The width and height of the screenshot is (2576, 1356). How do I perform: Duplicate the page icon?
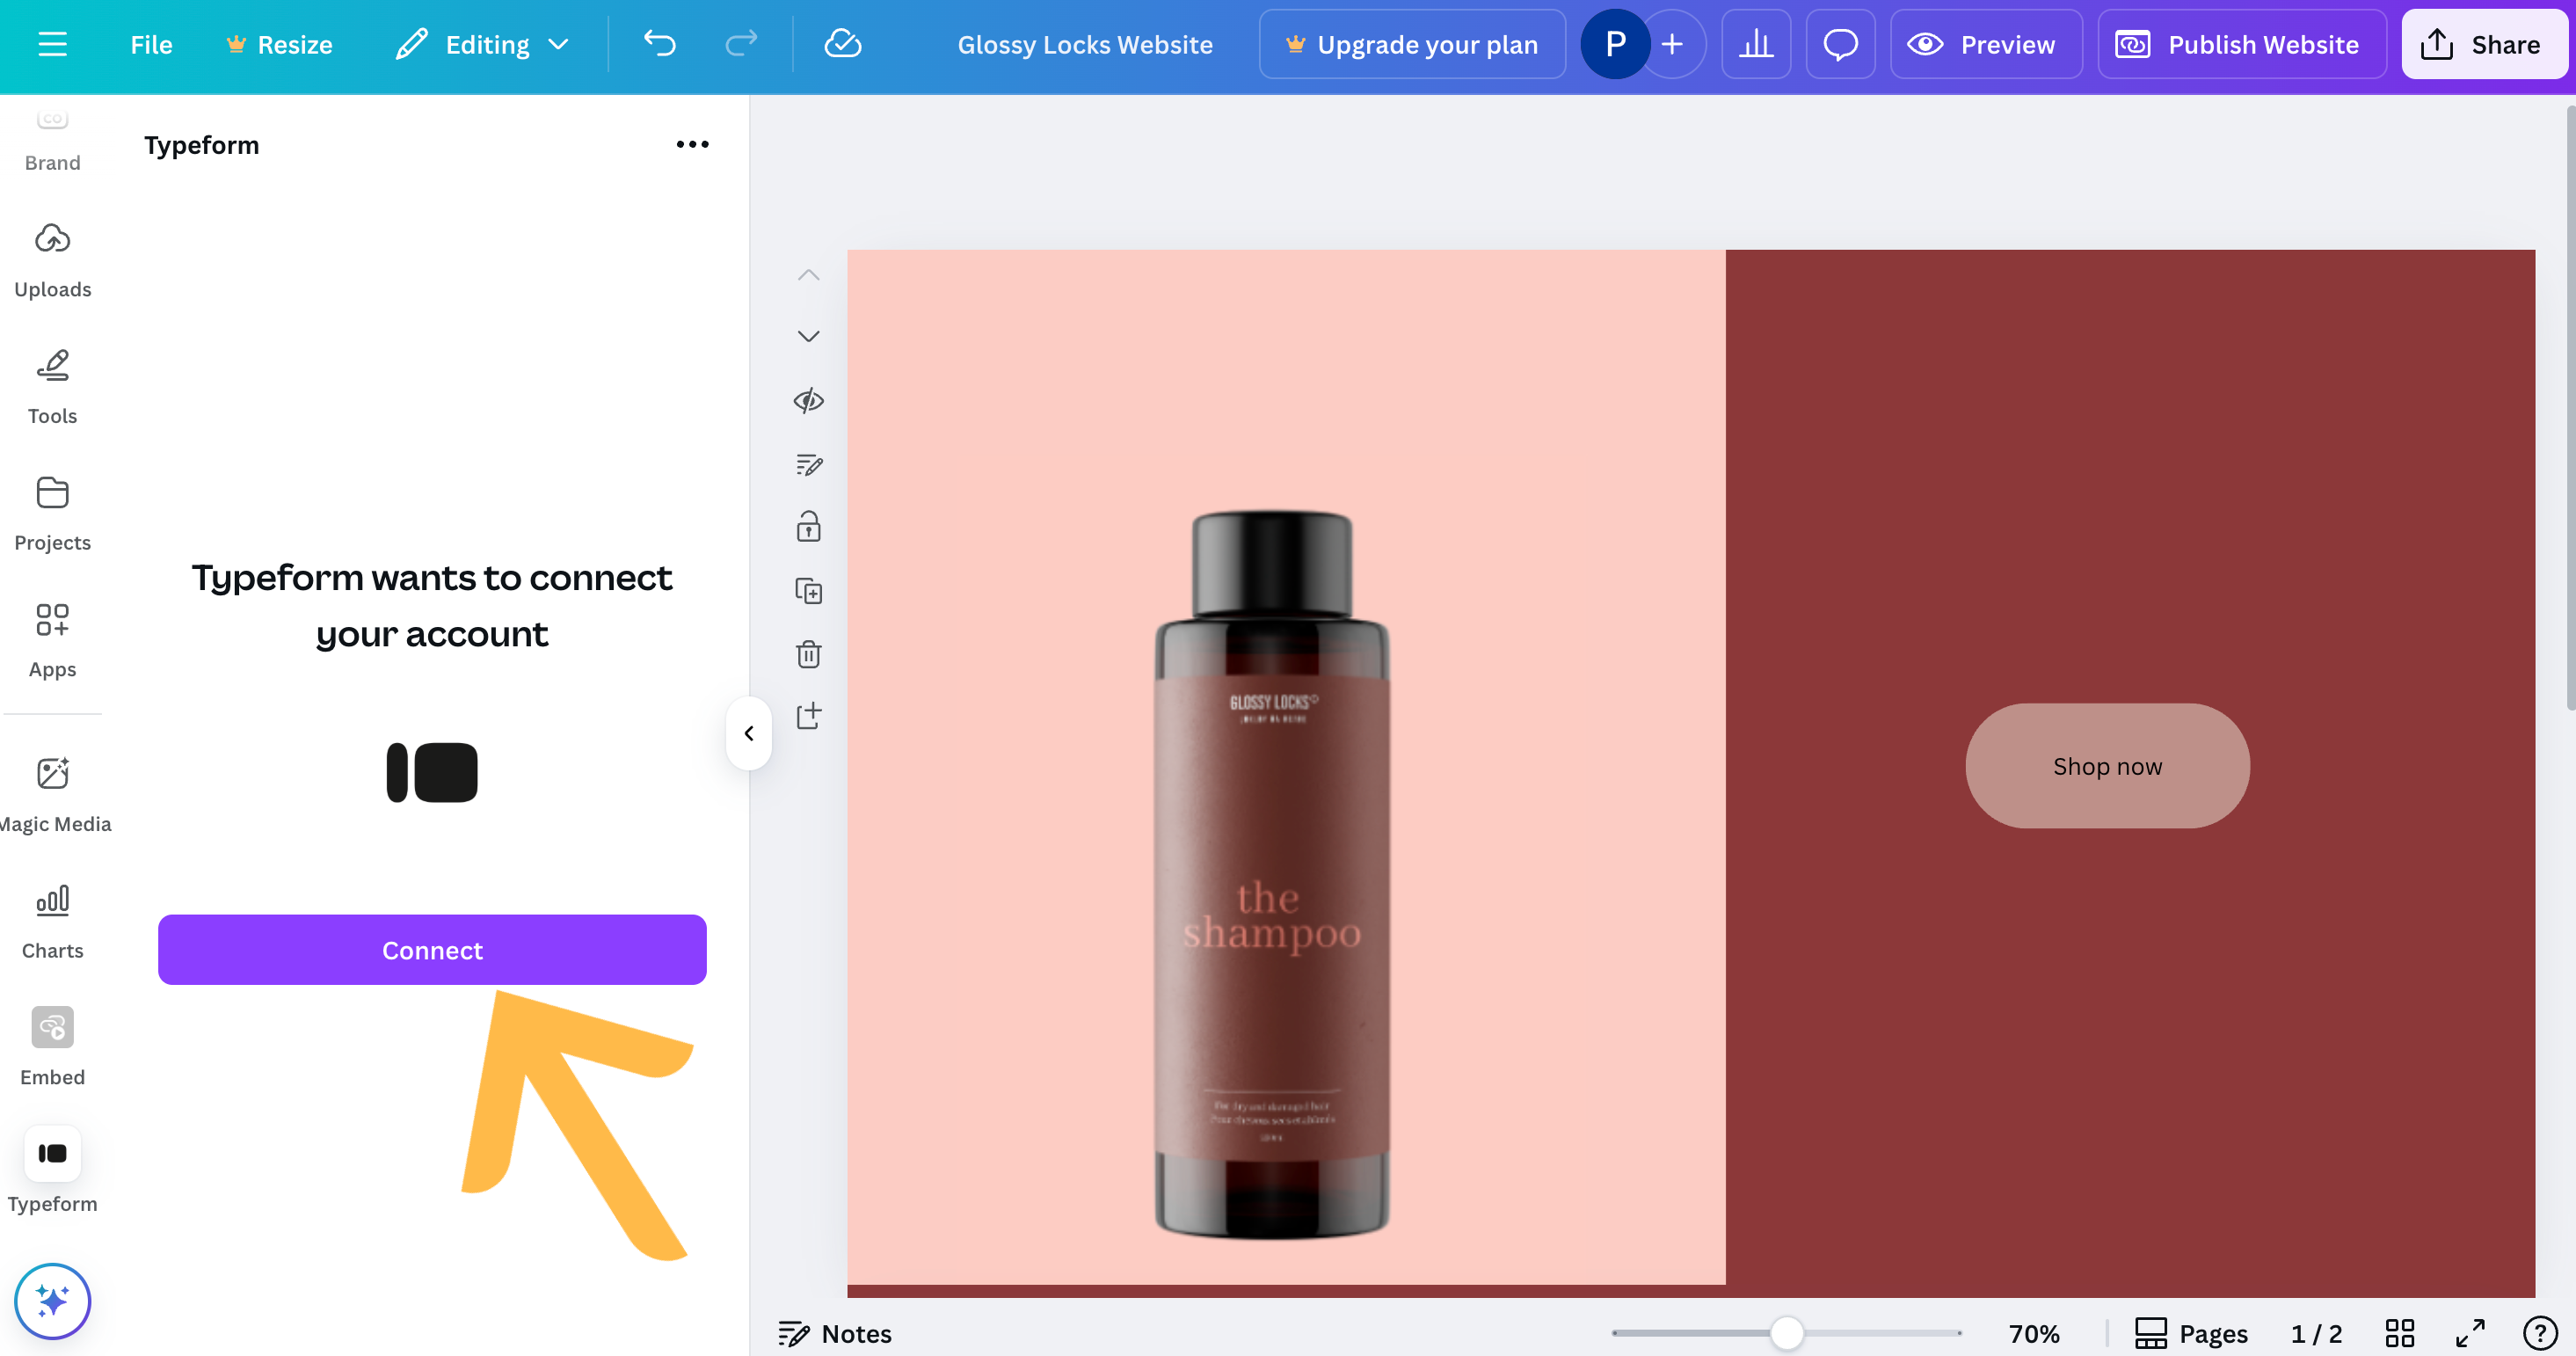tap(808, 591)
